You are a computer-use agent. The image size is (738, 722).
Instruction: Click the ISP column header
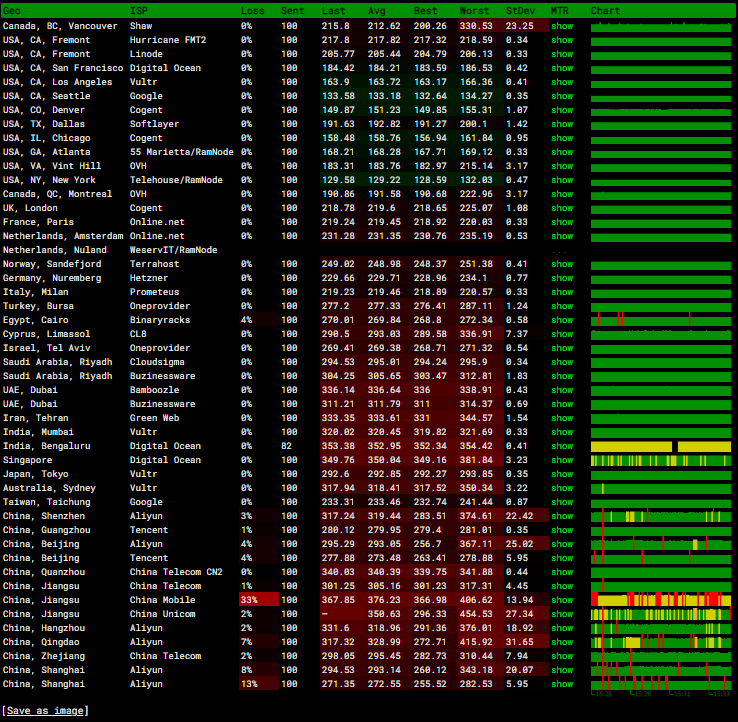(138, 11)
